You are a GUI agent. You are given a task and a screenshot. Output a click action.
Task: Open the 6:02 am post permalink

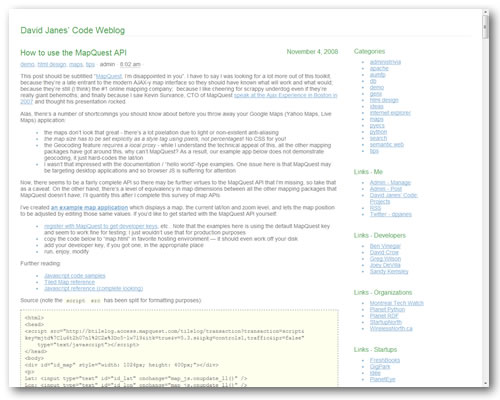click(130, 64)
